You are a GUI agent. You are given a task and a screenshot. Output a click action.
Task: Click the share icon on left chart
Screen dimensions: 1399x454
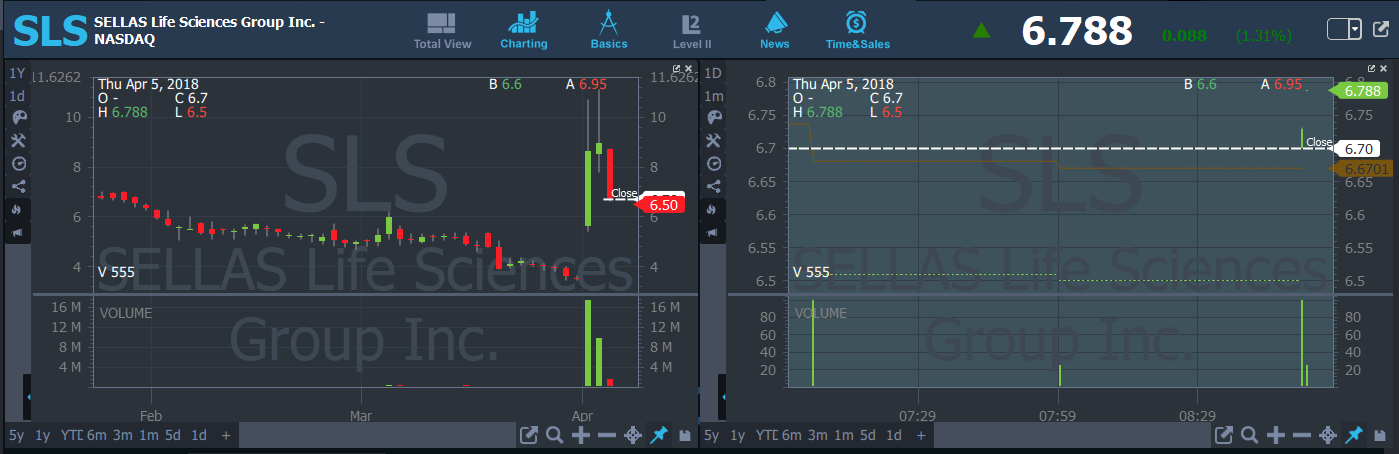pos(17,186)
